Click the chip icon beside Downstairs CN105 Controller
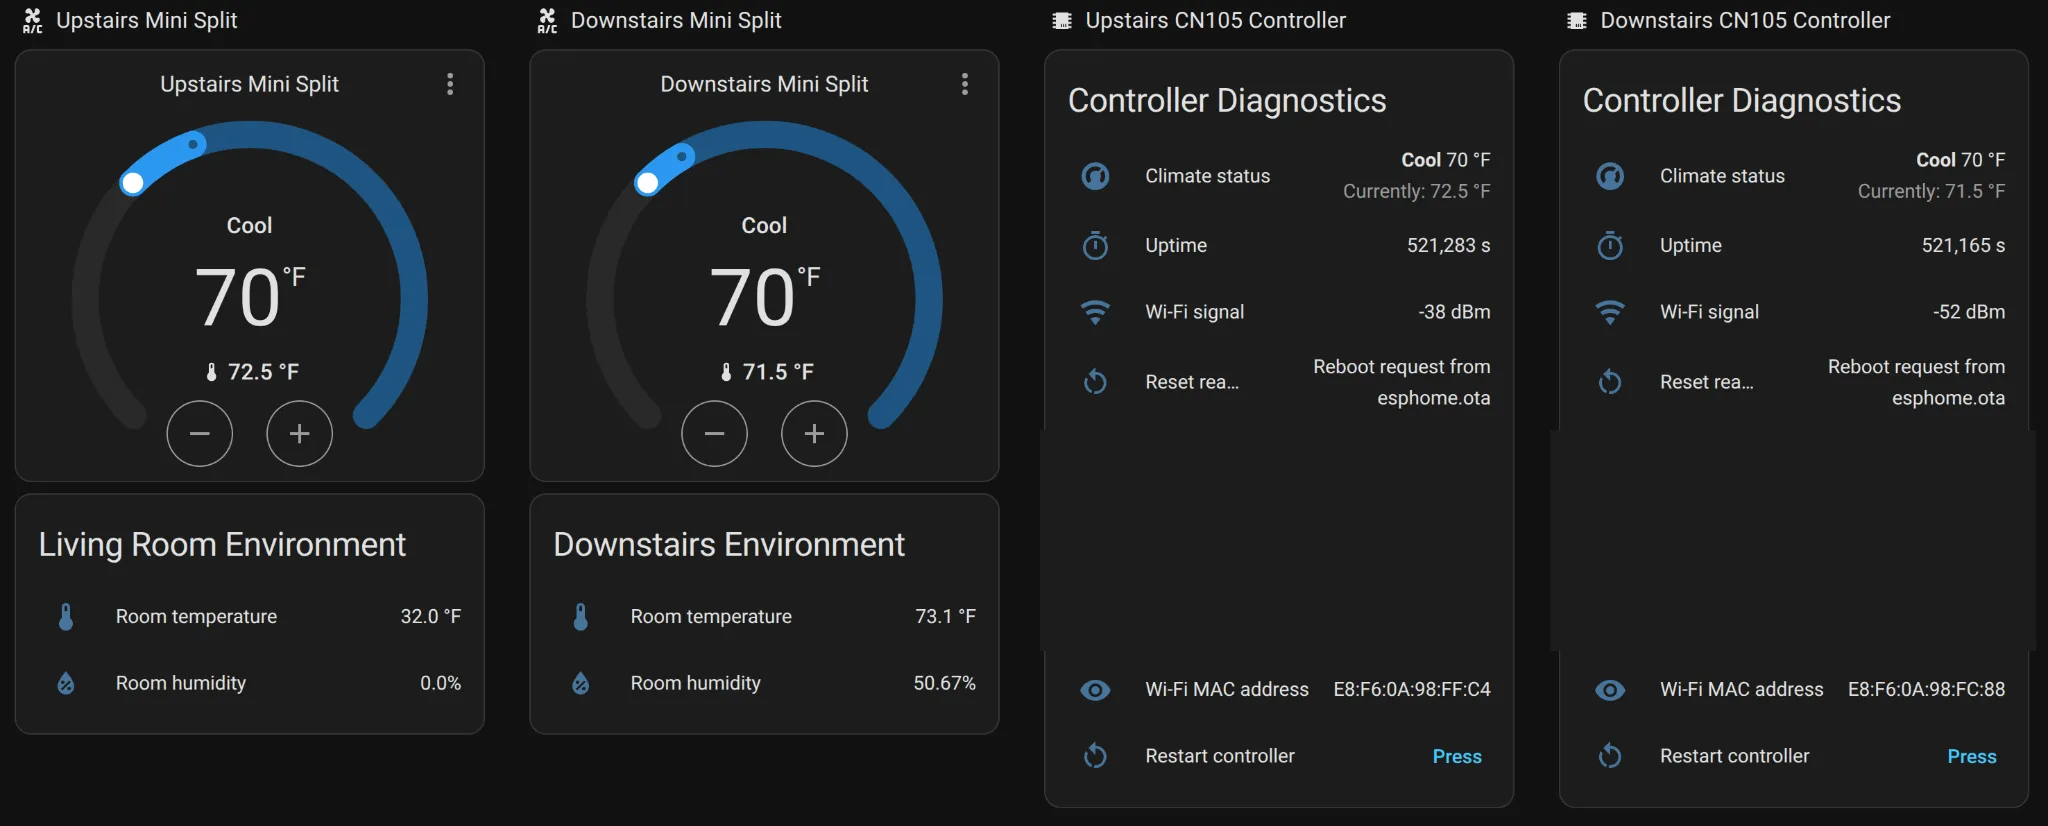Image resolution: width=2048 pixels, height=826 pixels. point(1577,20)
